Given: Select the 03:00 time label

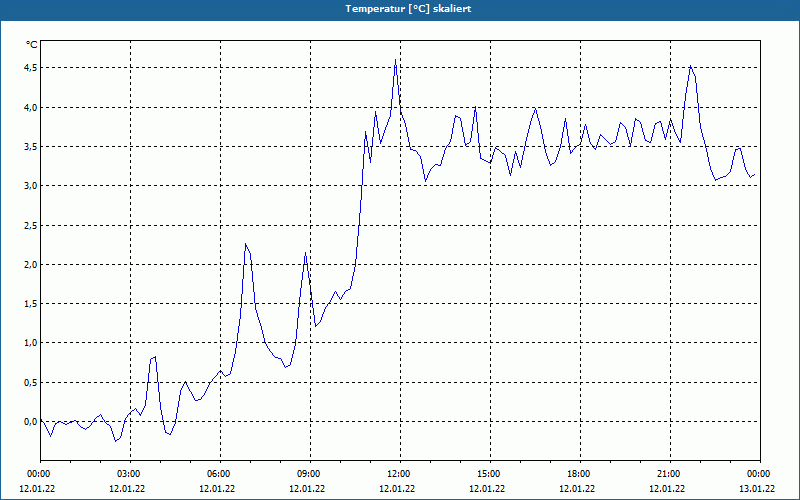Looking at the screenshot, I should coord(129,474).
